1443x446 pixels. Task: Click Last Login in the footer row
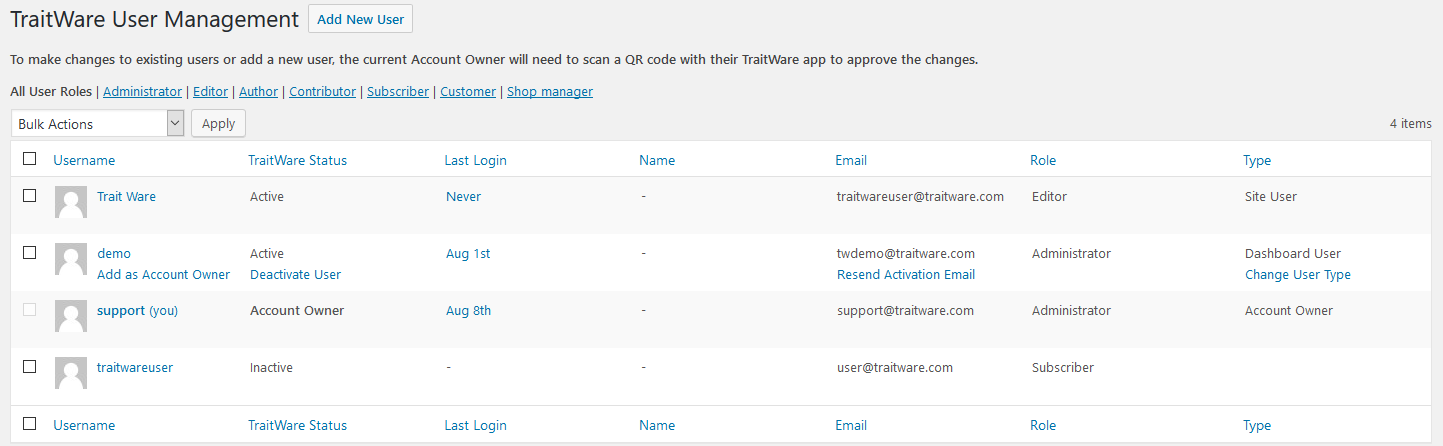tap(476, 425)
